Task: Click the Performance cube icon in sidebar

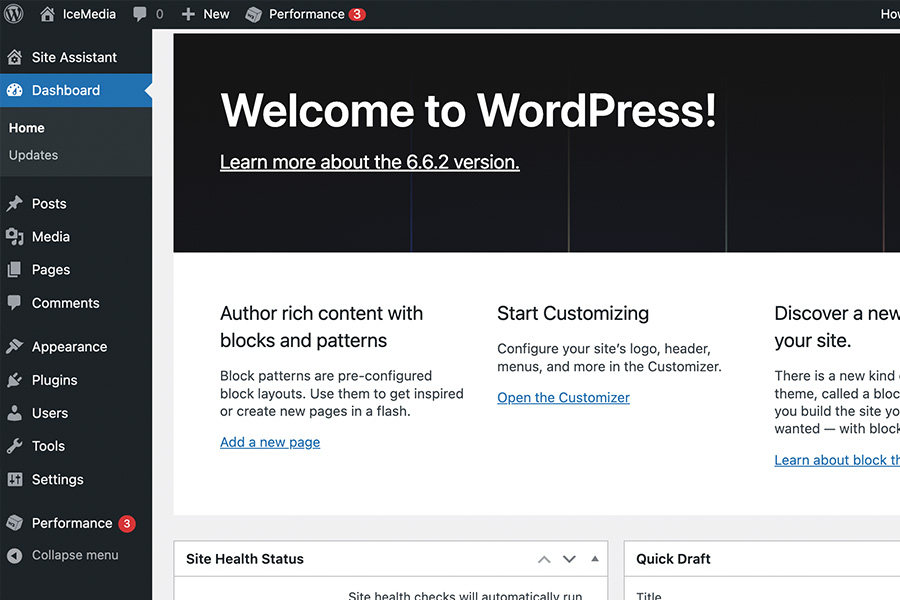Action: (15, 523)
